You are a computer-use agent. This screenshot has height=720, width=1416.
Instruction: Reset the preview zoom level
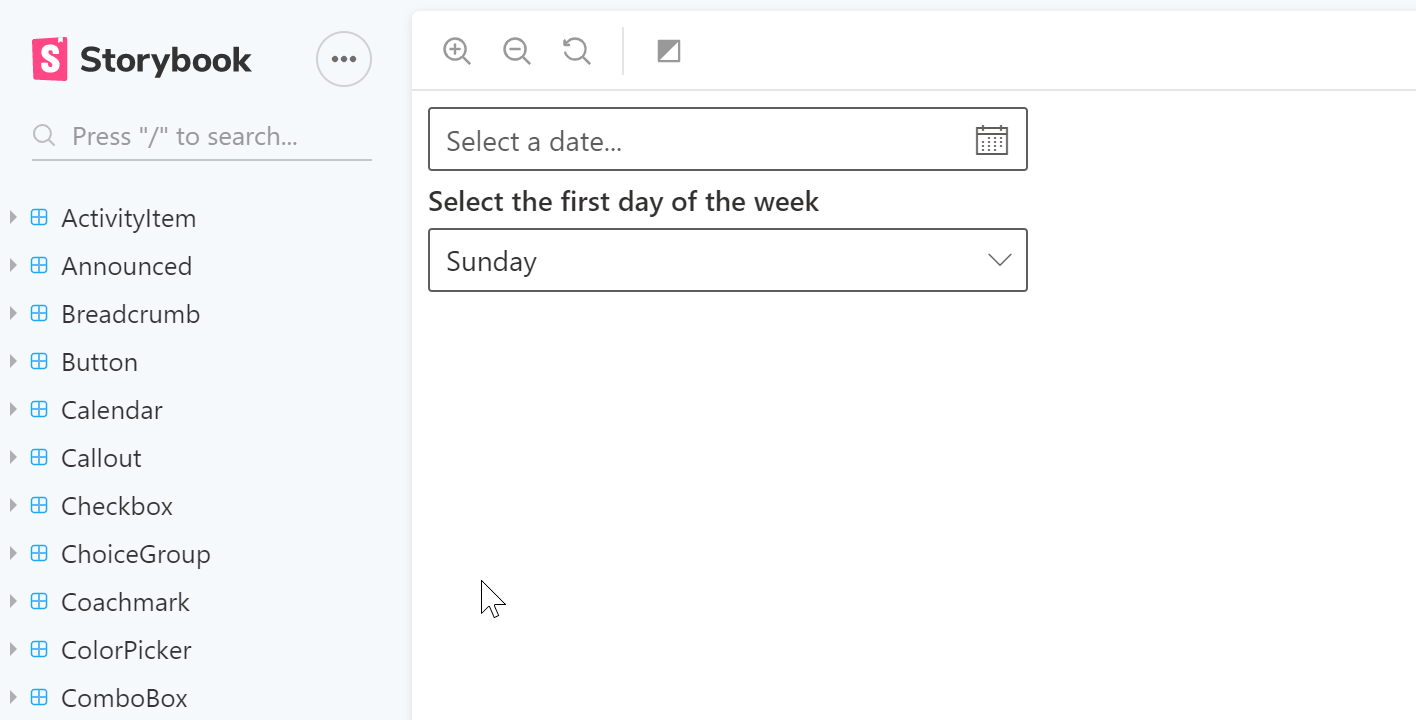576,50
